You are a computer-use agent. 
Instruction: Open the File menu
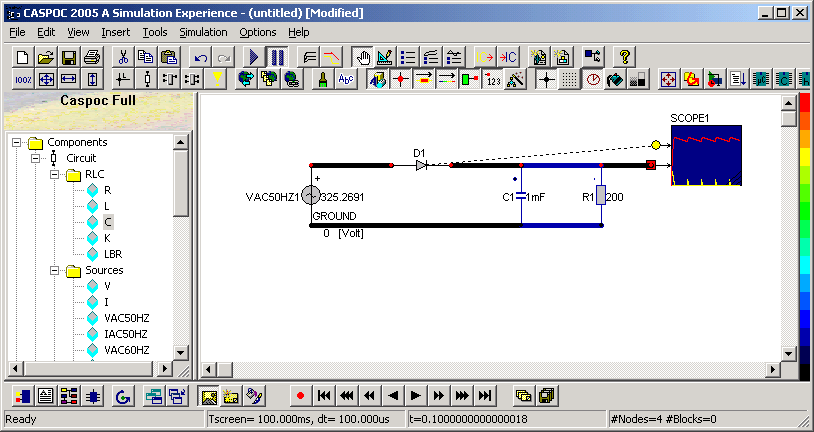(x=17, y=32)
